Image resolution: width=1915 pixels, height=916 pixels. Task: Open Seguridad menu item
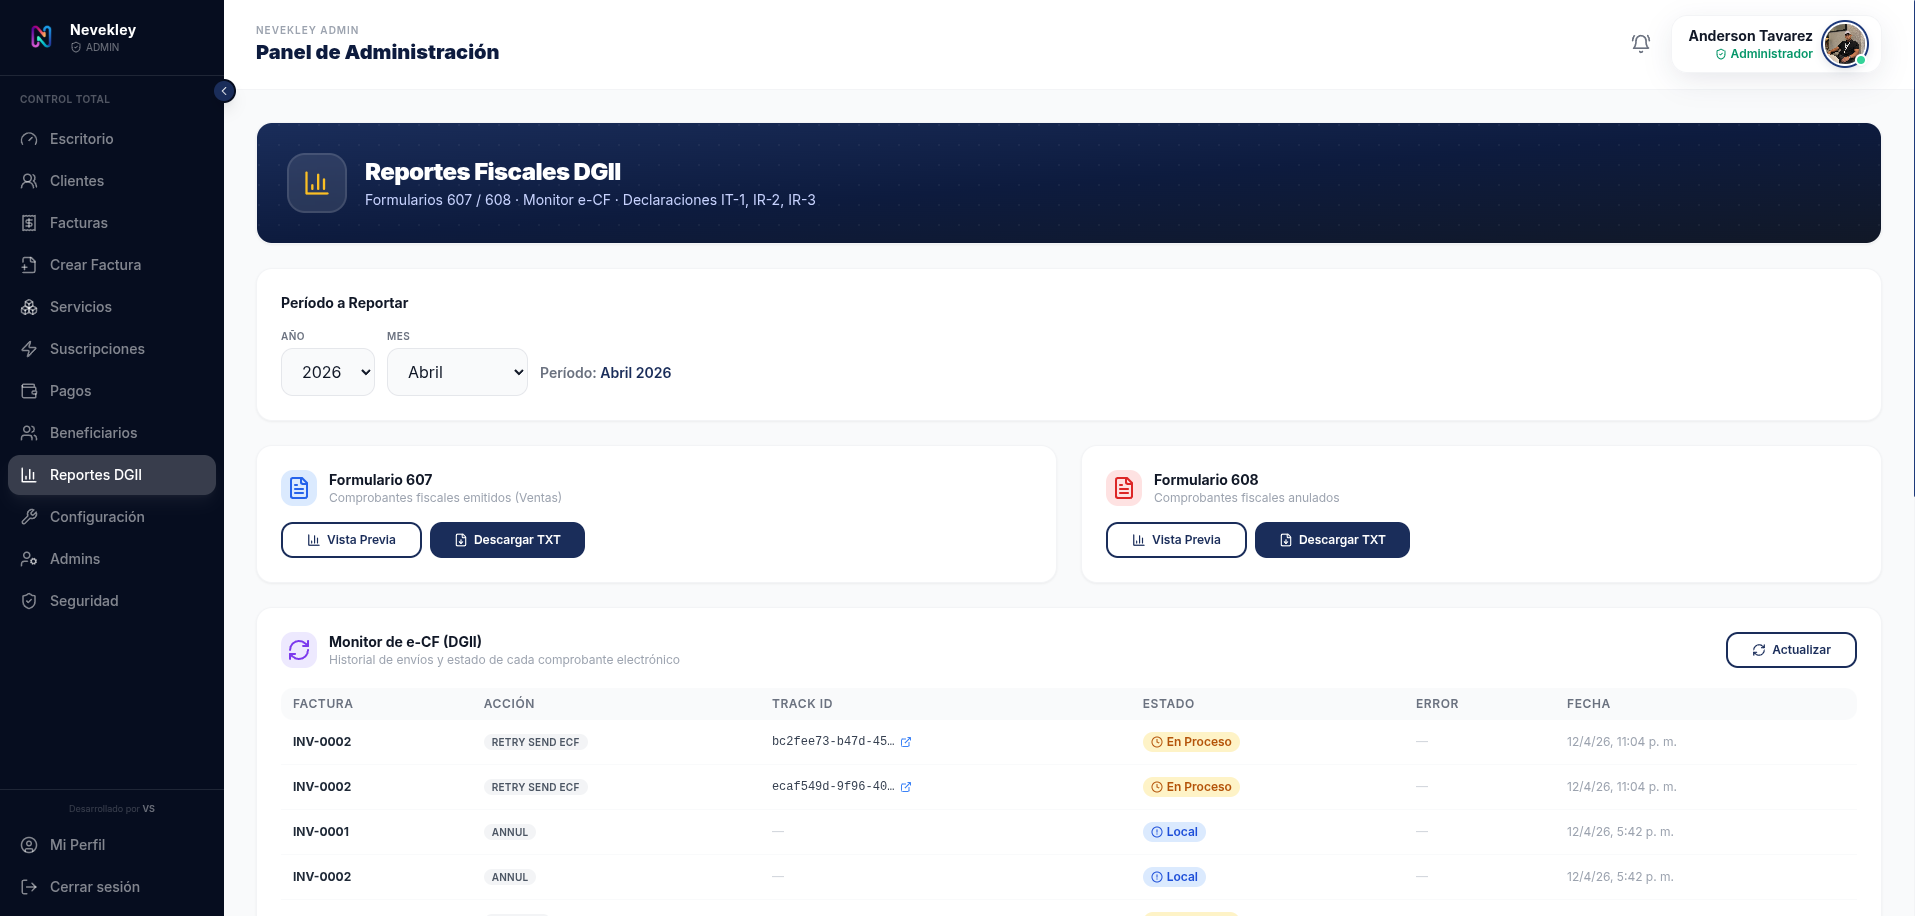click(x=112, y=601)
